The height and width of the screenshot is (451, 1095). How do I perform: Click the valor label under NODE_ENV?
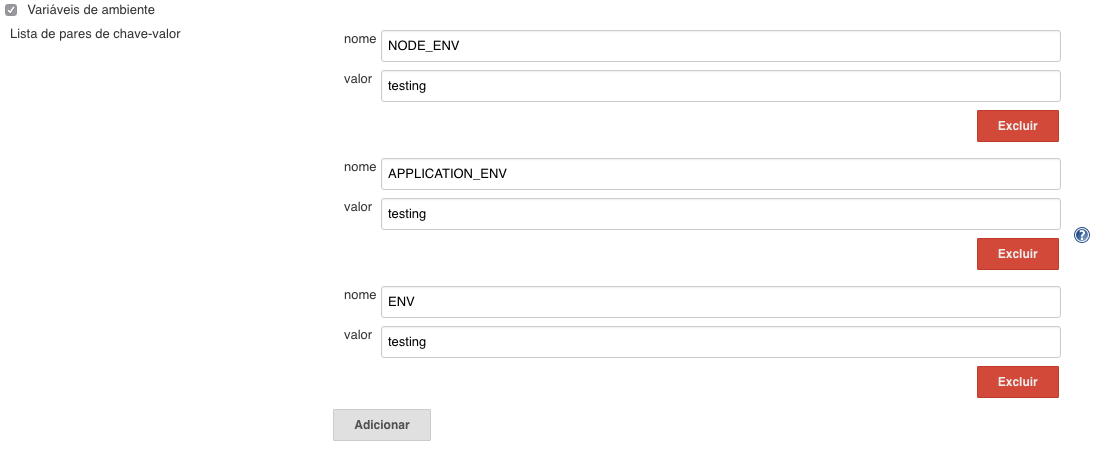[x=358, y=79]
